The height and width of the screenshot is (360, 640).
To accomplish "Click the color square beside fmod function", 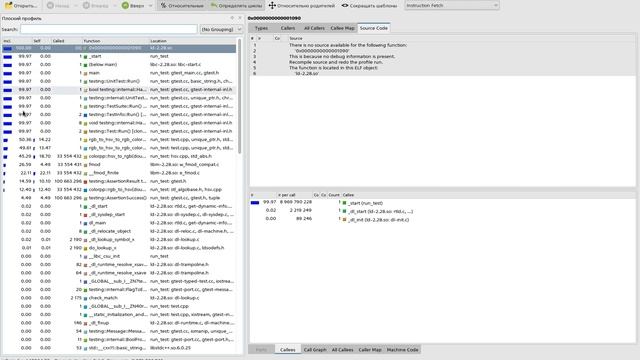I will (85, 164).
